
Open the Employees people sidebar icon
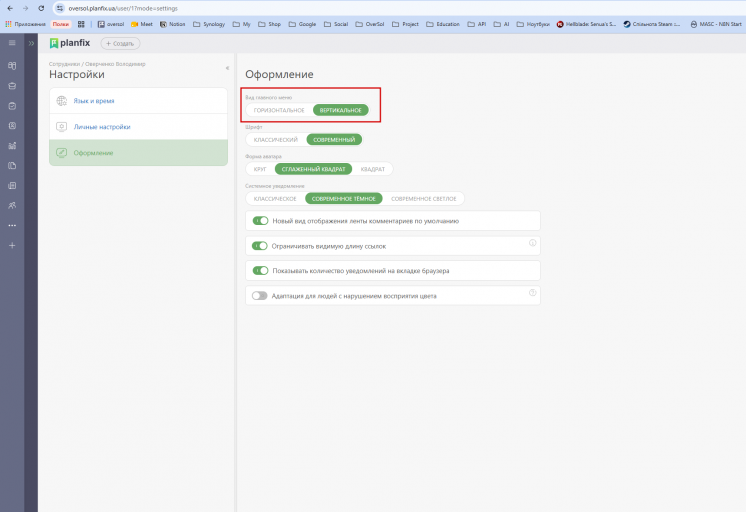(x=12, y=206)
